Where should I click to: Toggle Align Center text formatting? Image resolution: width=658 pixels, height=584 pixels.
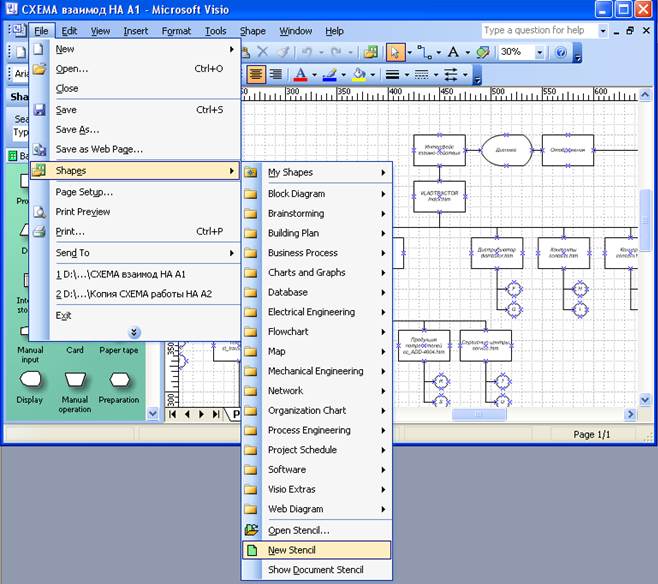256,75
